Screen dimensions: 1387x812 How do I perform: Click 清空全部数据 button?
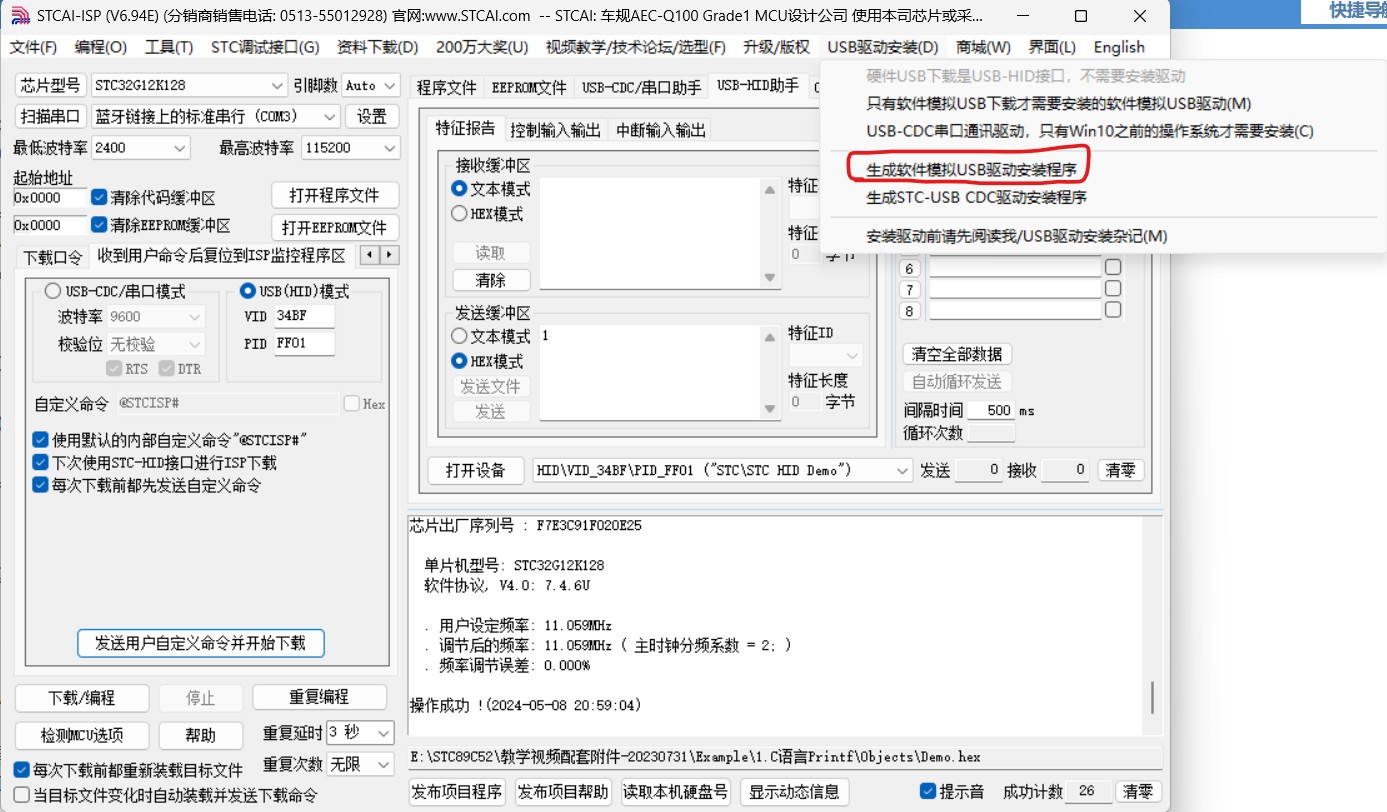[x=957, y=354]
